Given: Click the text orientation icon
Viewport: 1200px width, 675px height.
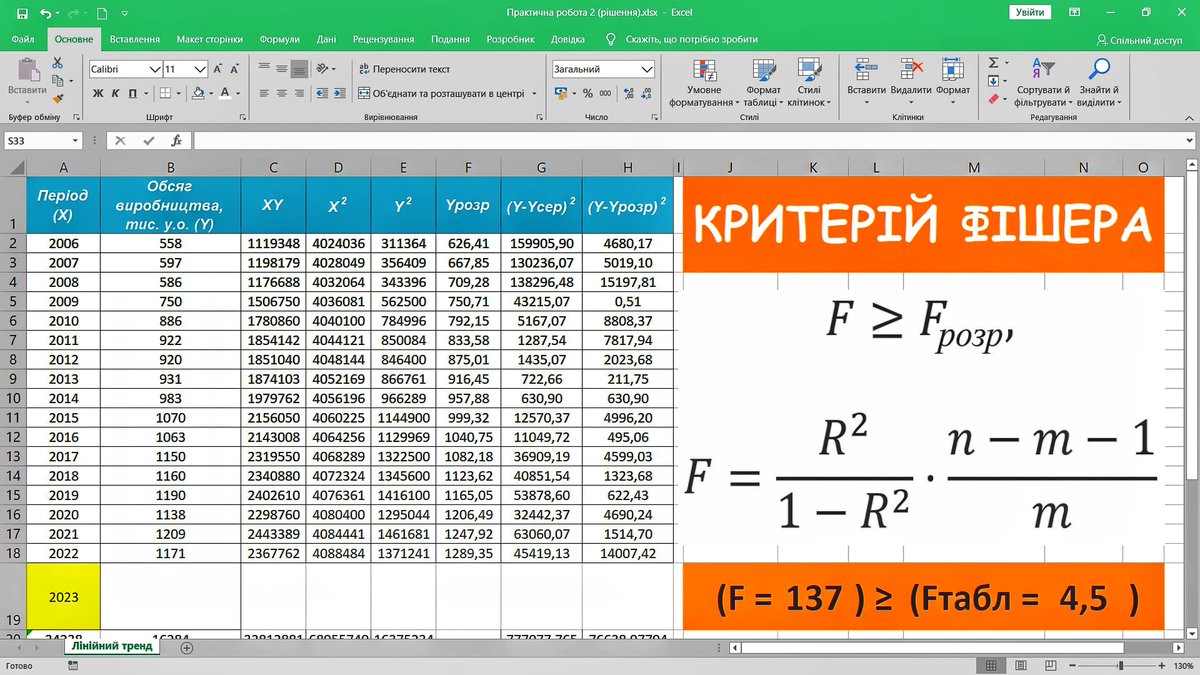Looking at the screenshot, I should [323, 69].
